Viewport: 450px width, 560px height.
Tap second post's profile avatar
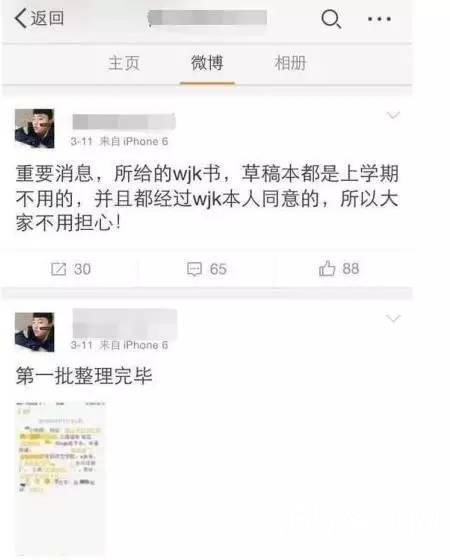35,332
